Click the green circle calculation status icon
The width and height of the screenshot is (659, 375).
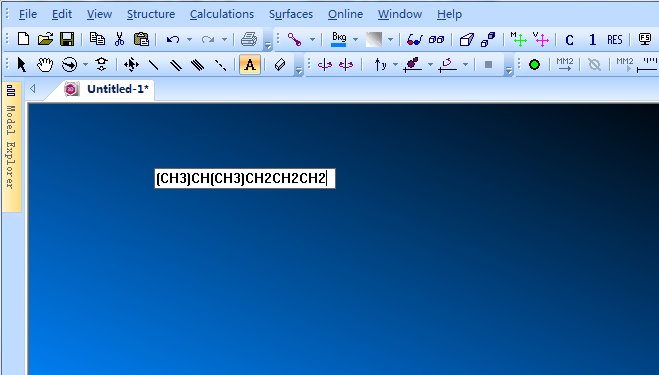[x=534, y=65]
